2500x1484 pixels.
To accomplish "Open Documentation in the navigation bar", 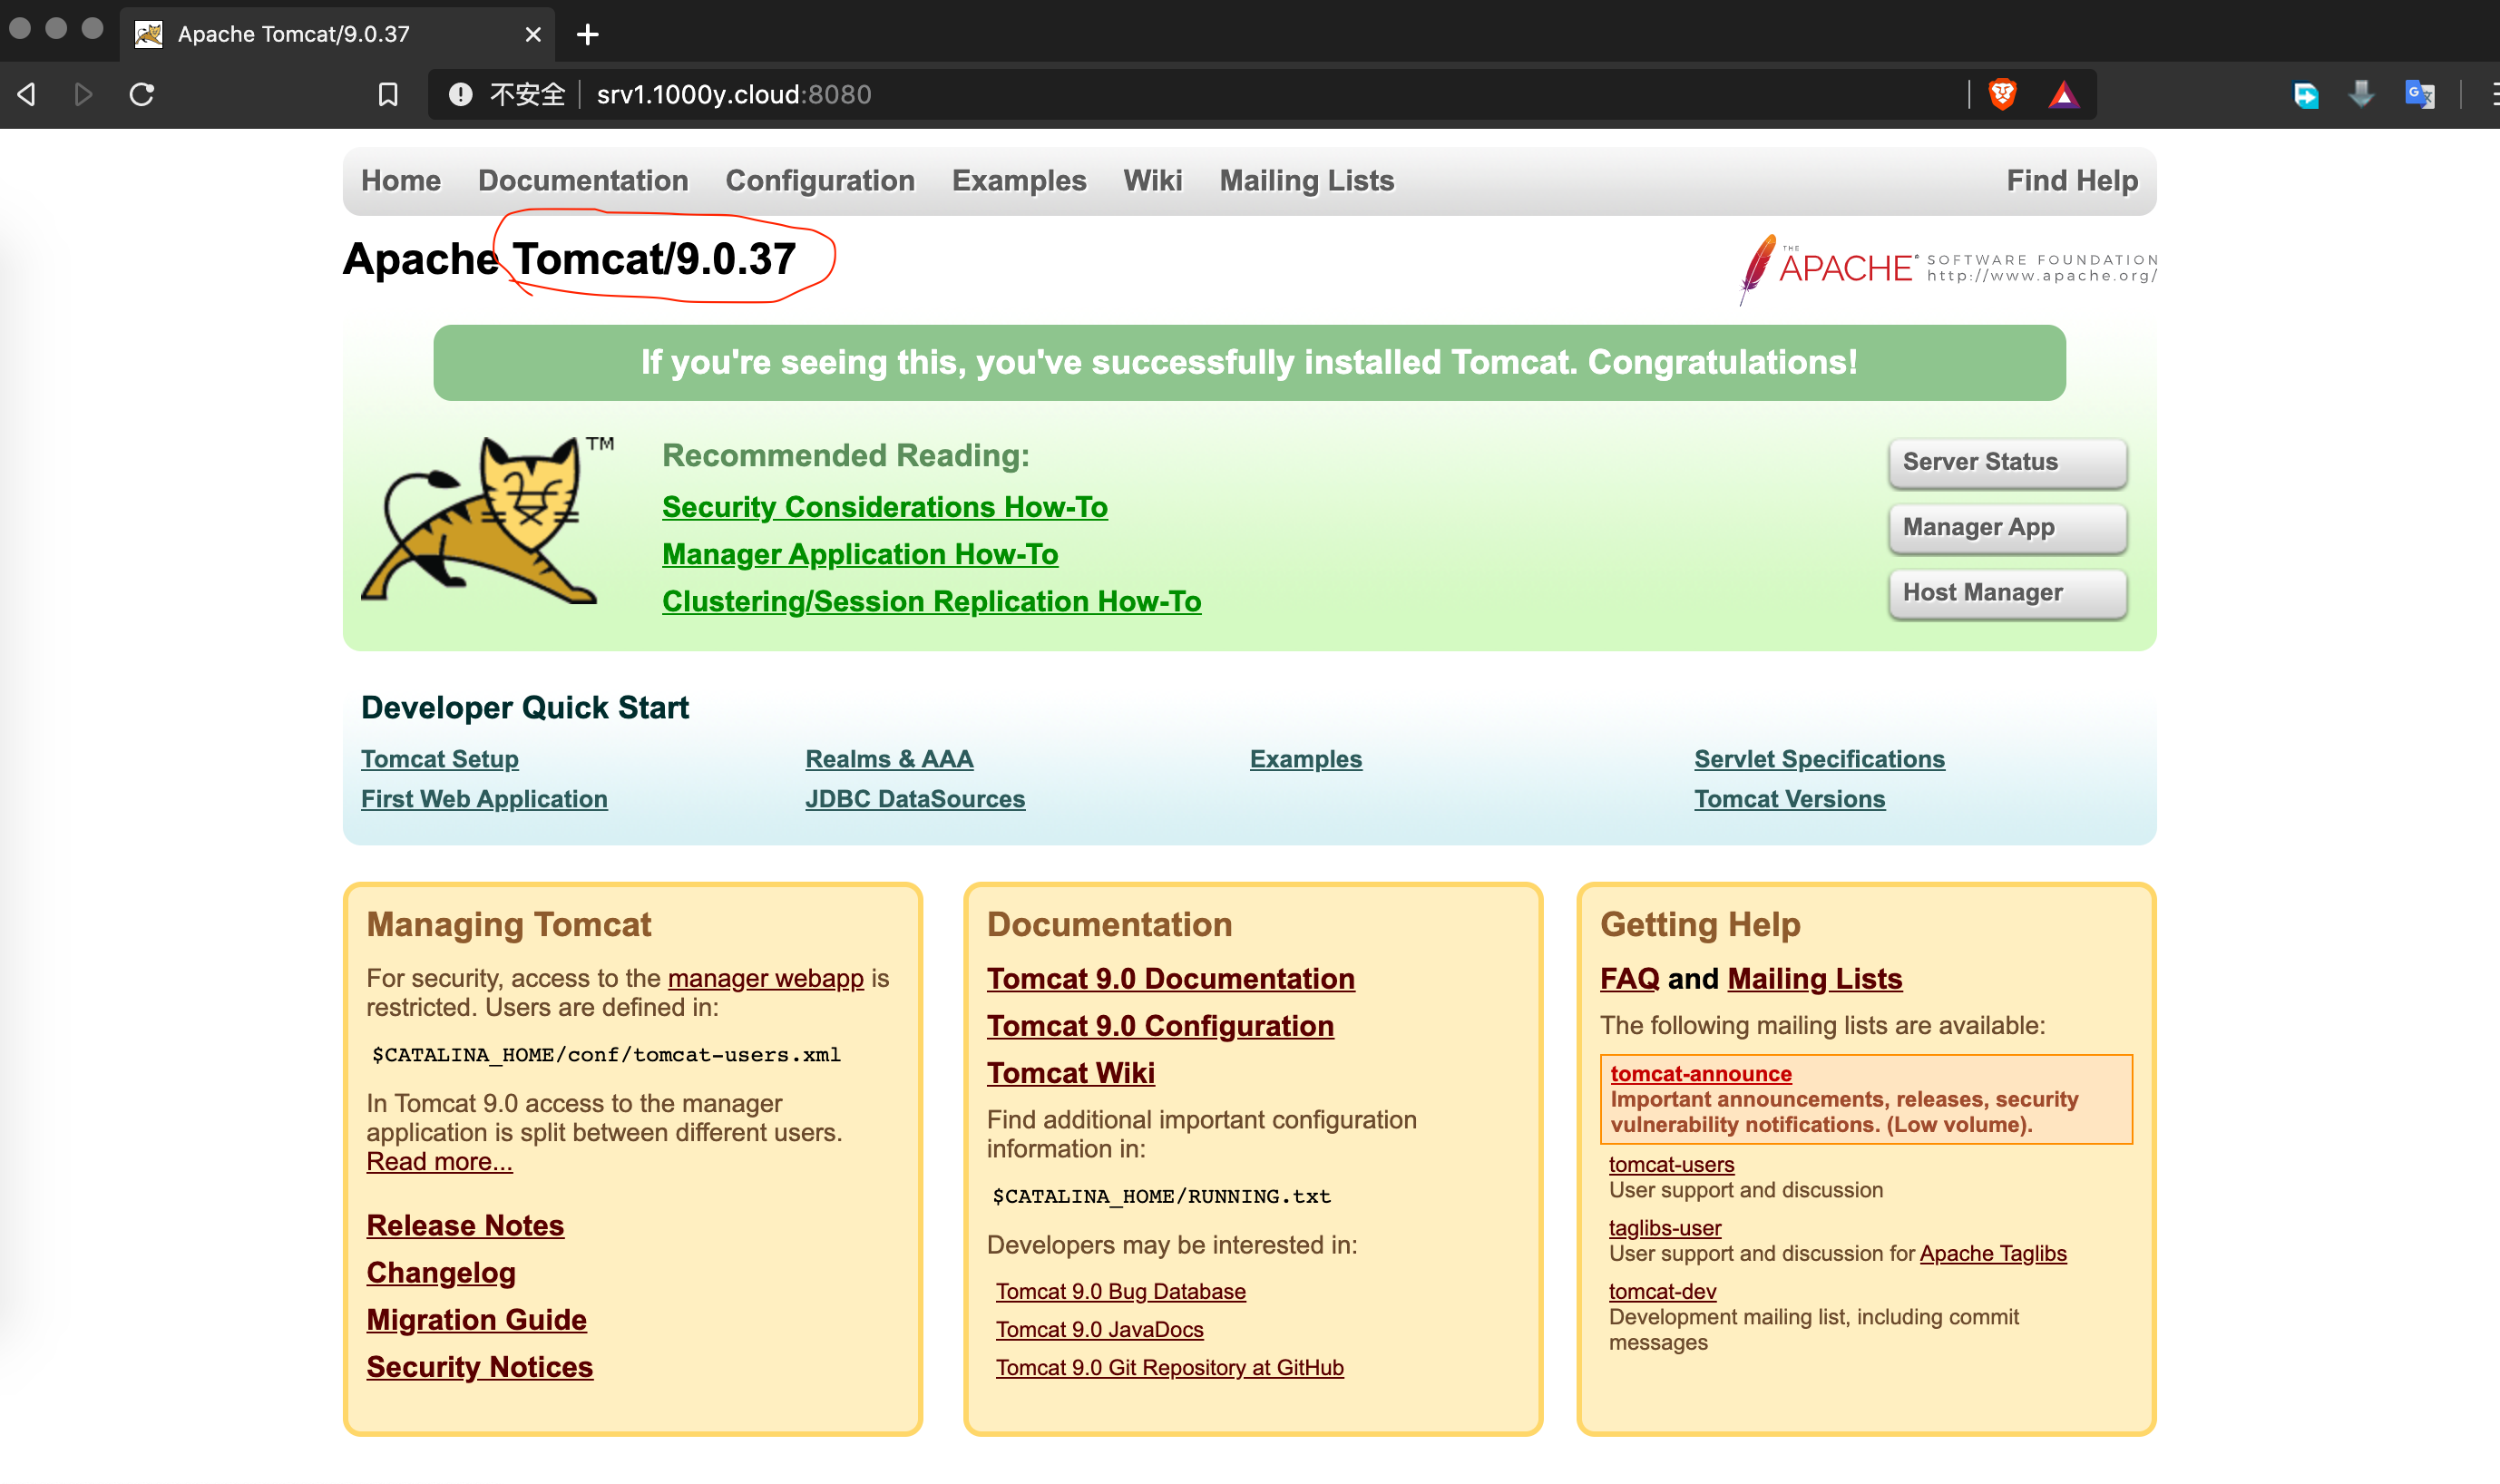I will [x=583, y=180].
